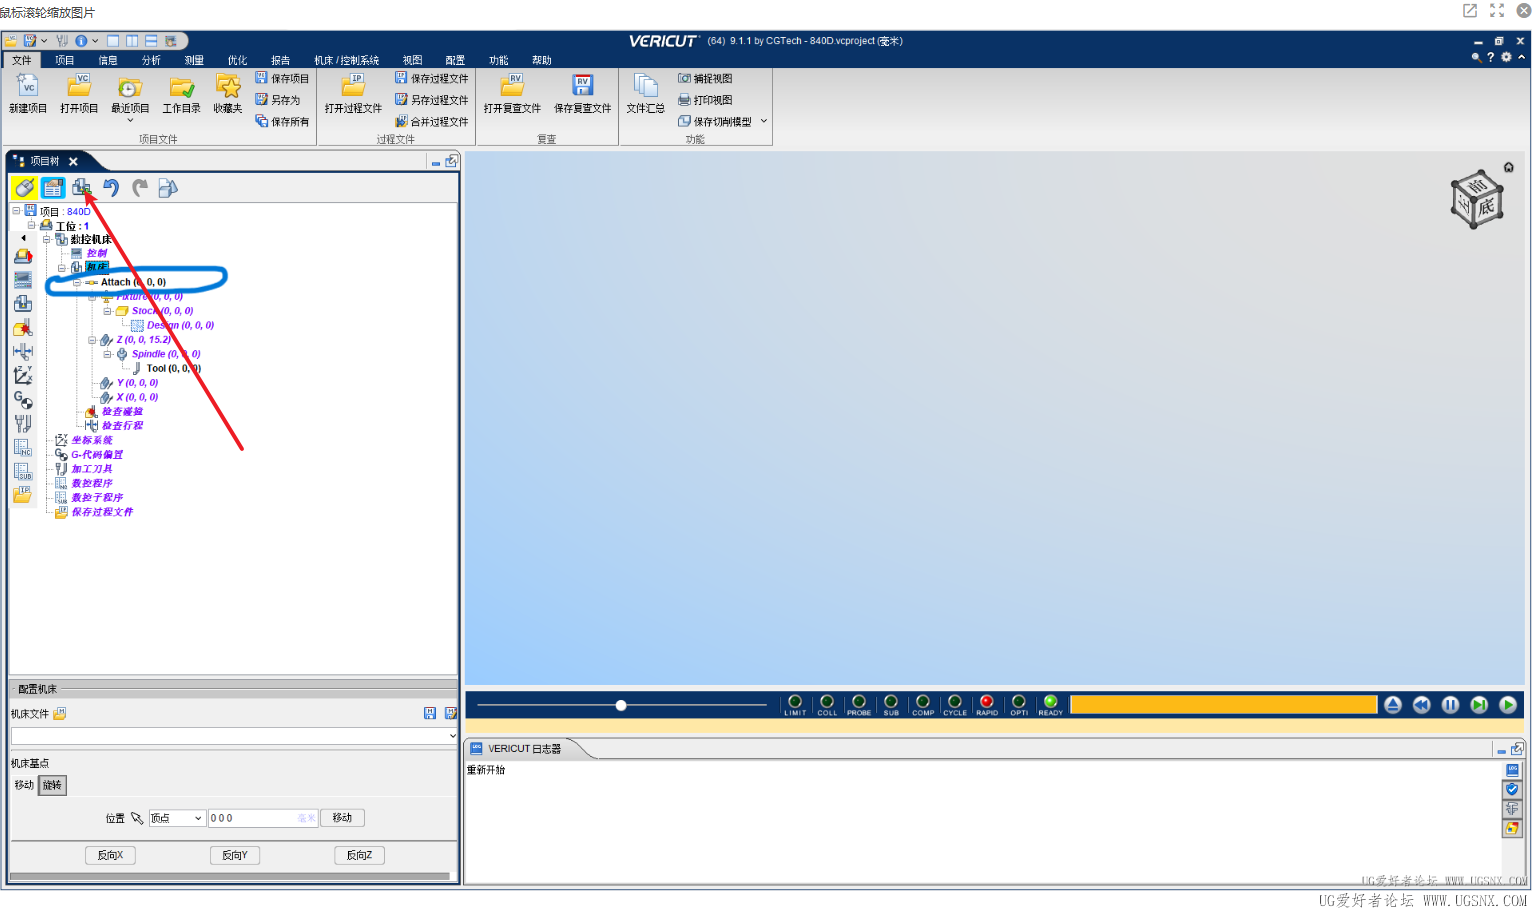1532x913 pixels.
Task: Click the 反向Y button
Action: [x=235, y=855]
